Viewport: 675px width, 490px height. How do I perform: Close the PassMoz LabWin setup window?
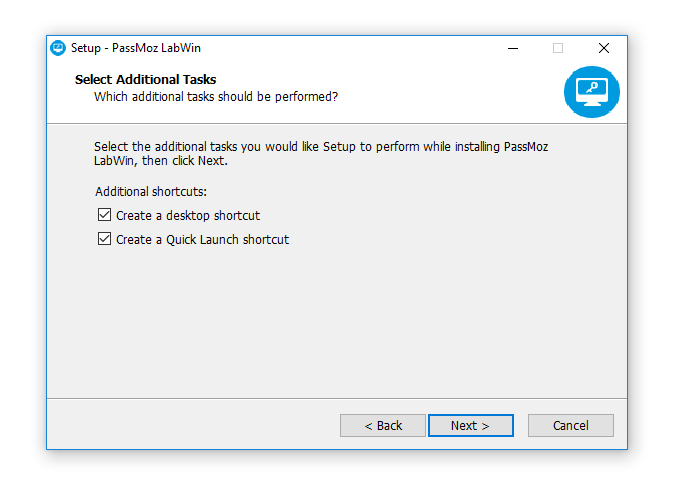click(604, 48)
